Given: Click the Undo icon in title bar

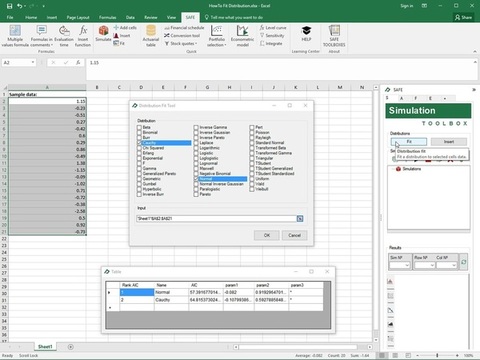Looking at the screenshot, I should click(20, 6).
